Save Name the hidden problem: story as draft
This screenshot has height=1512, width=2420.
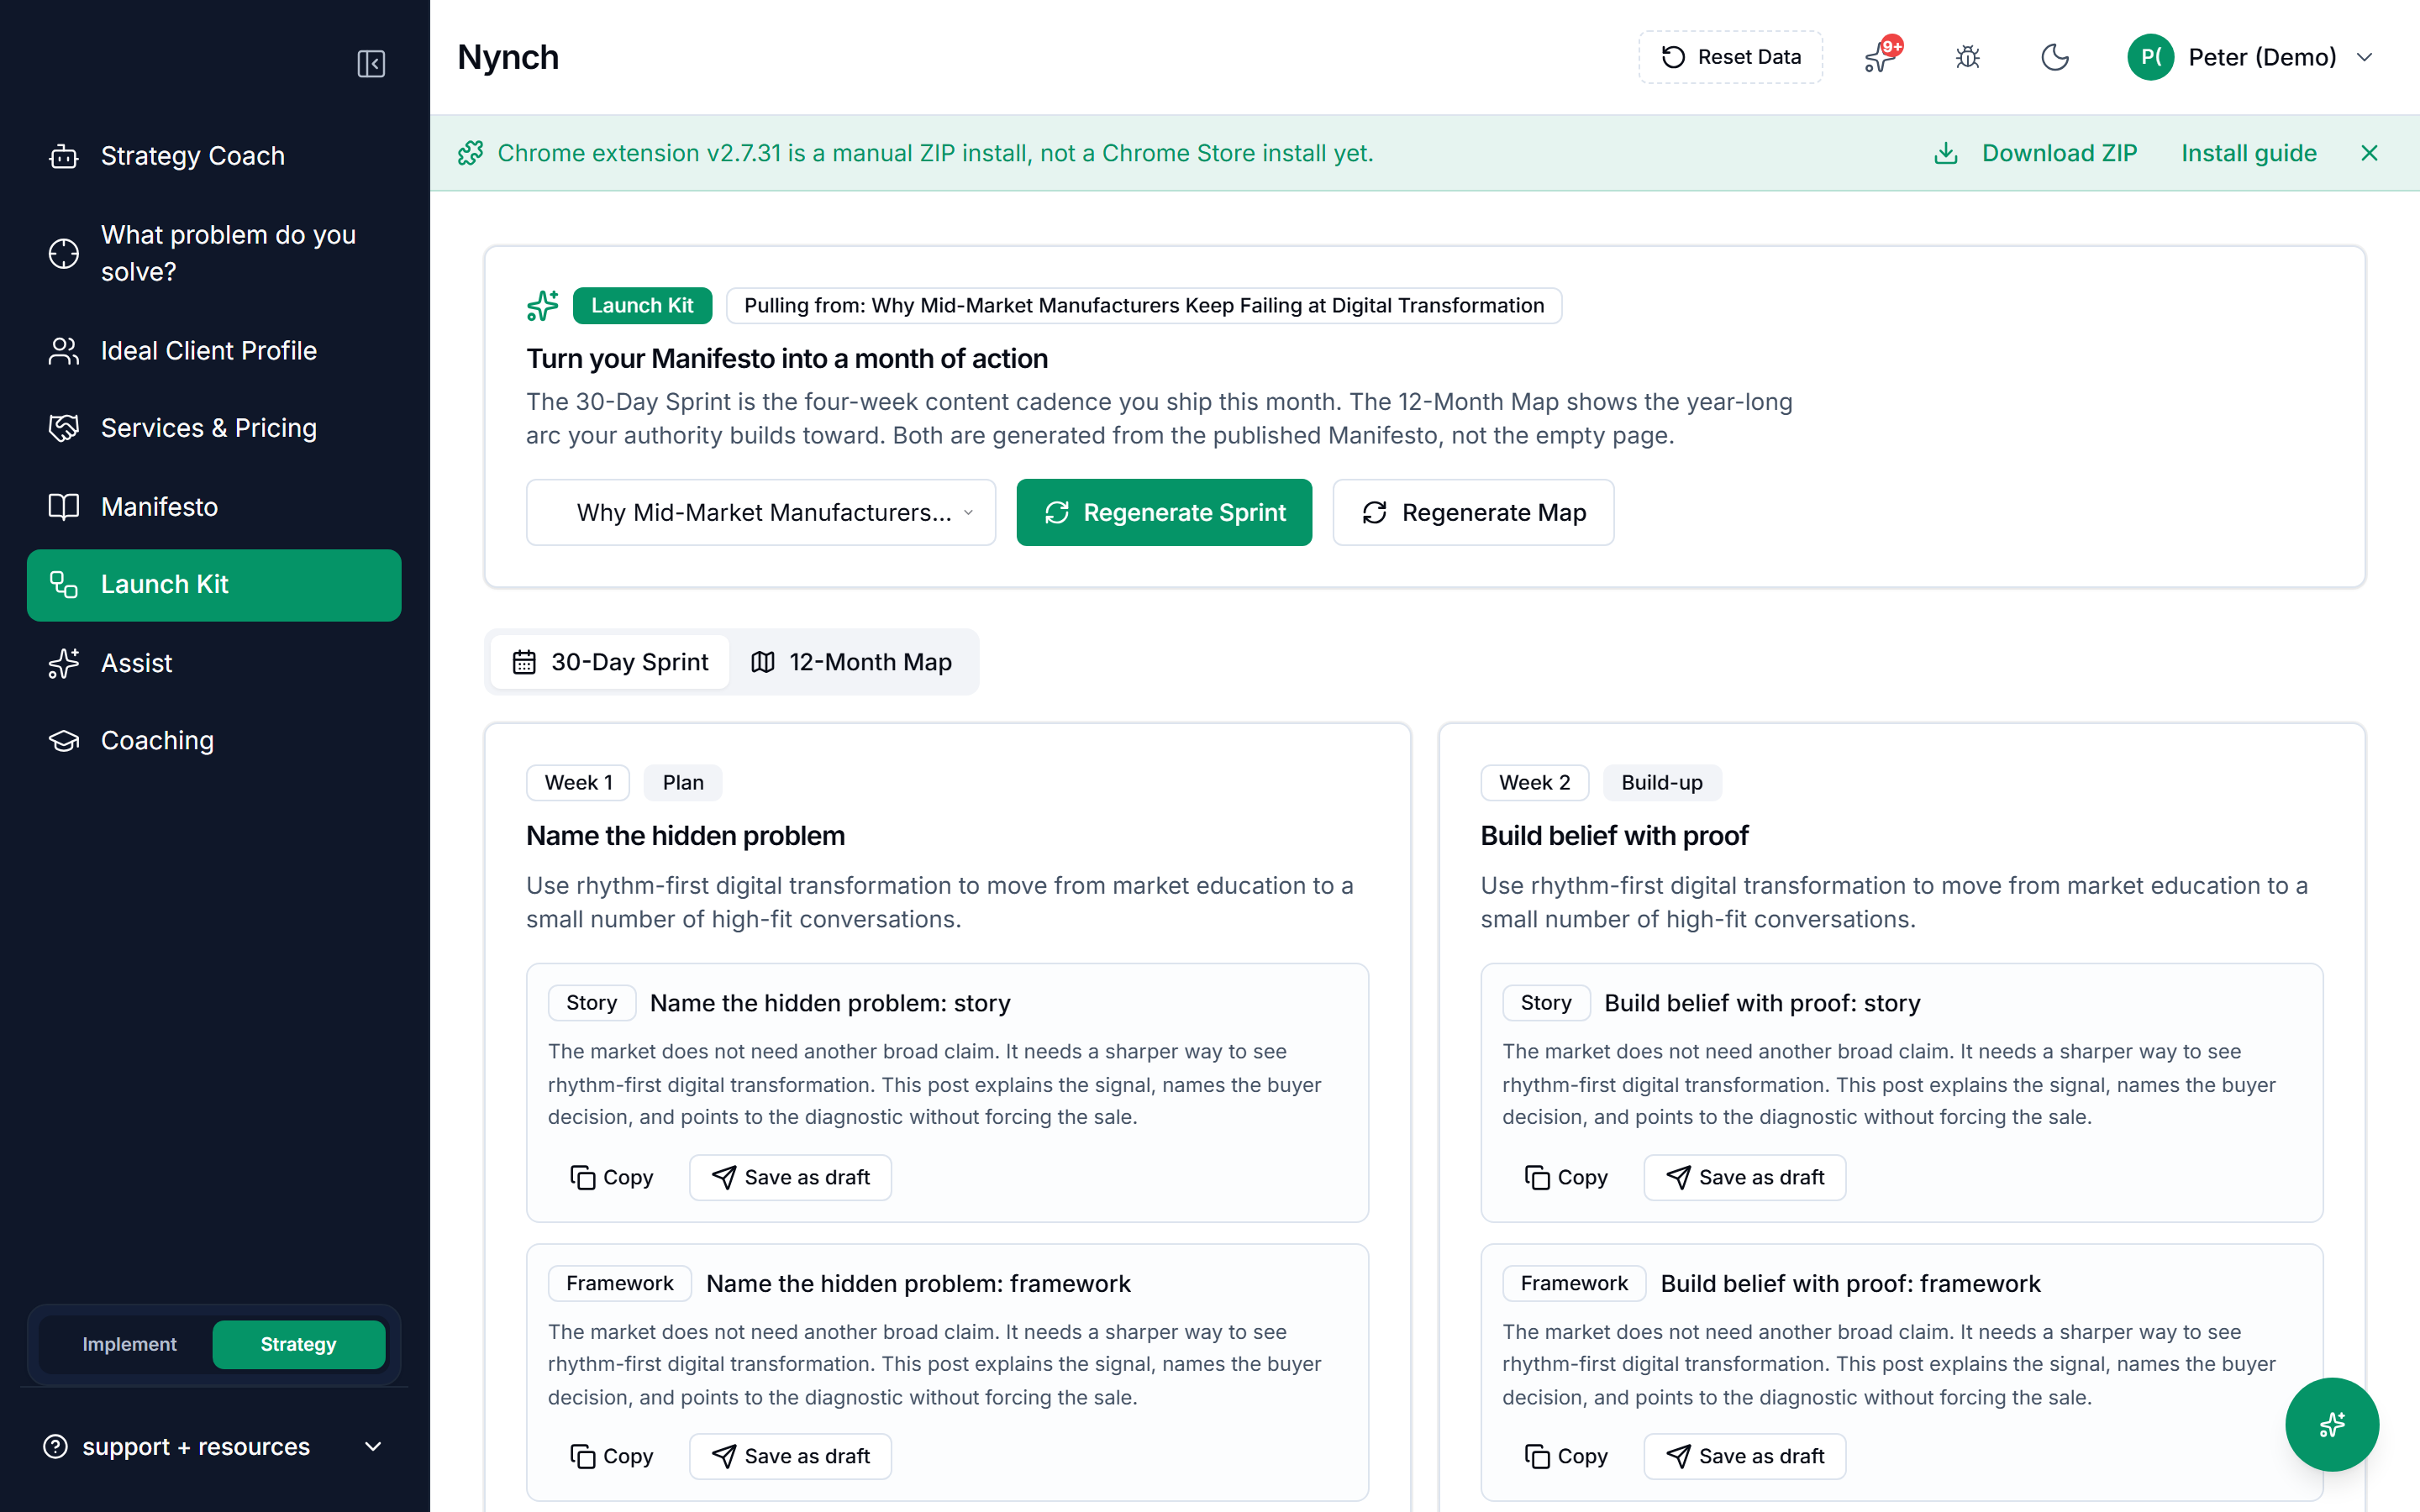click(x=790, y=1177)
